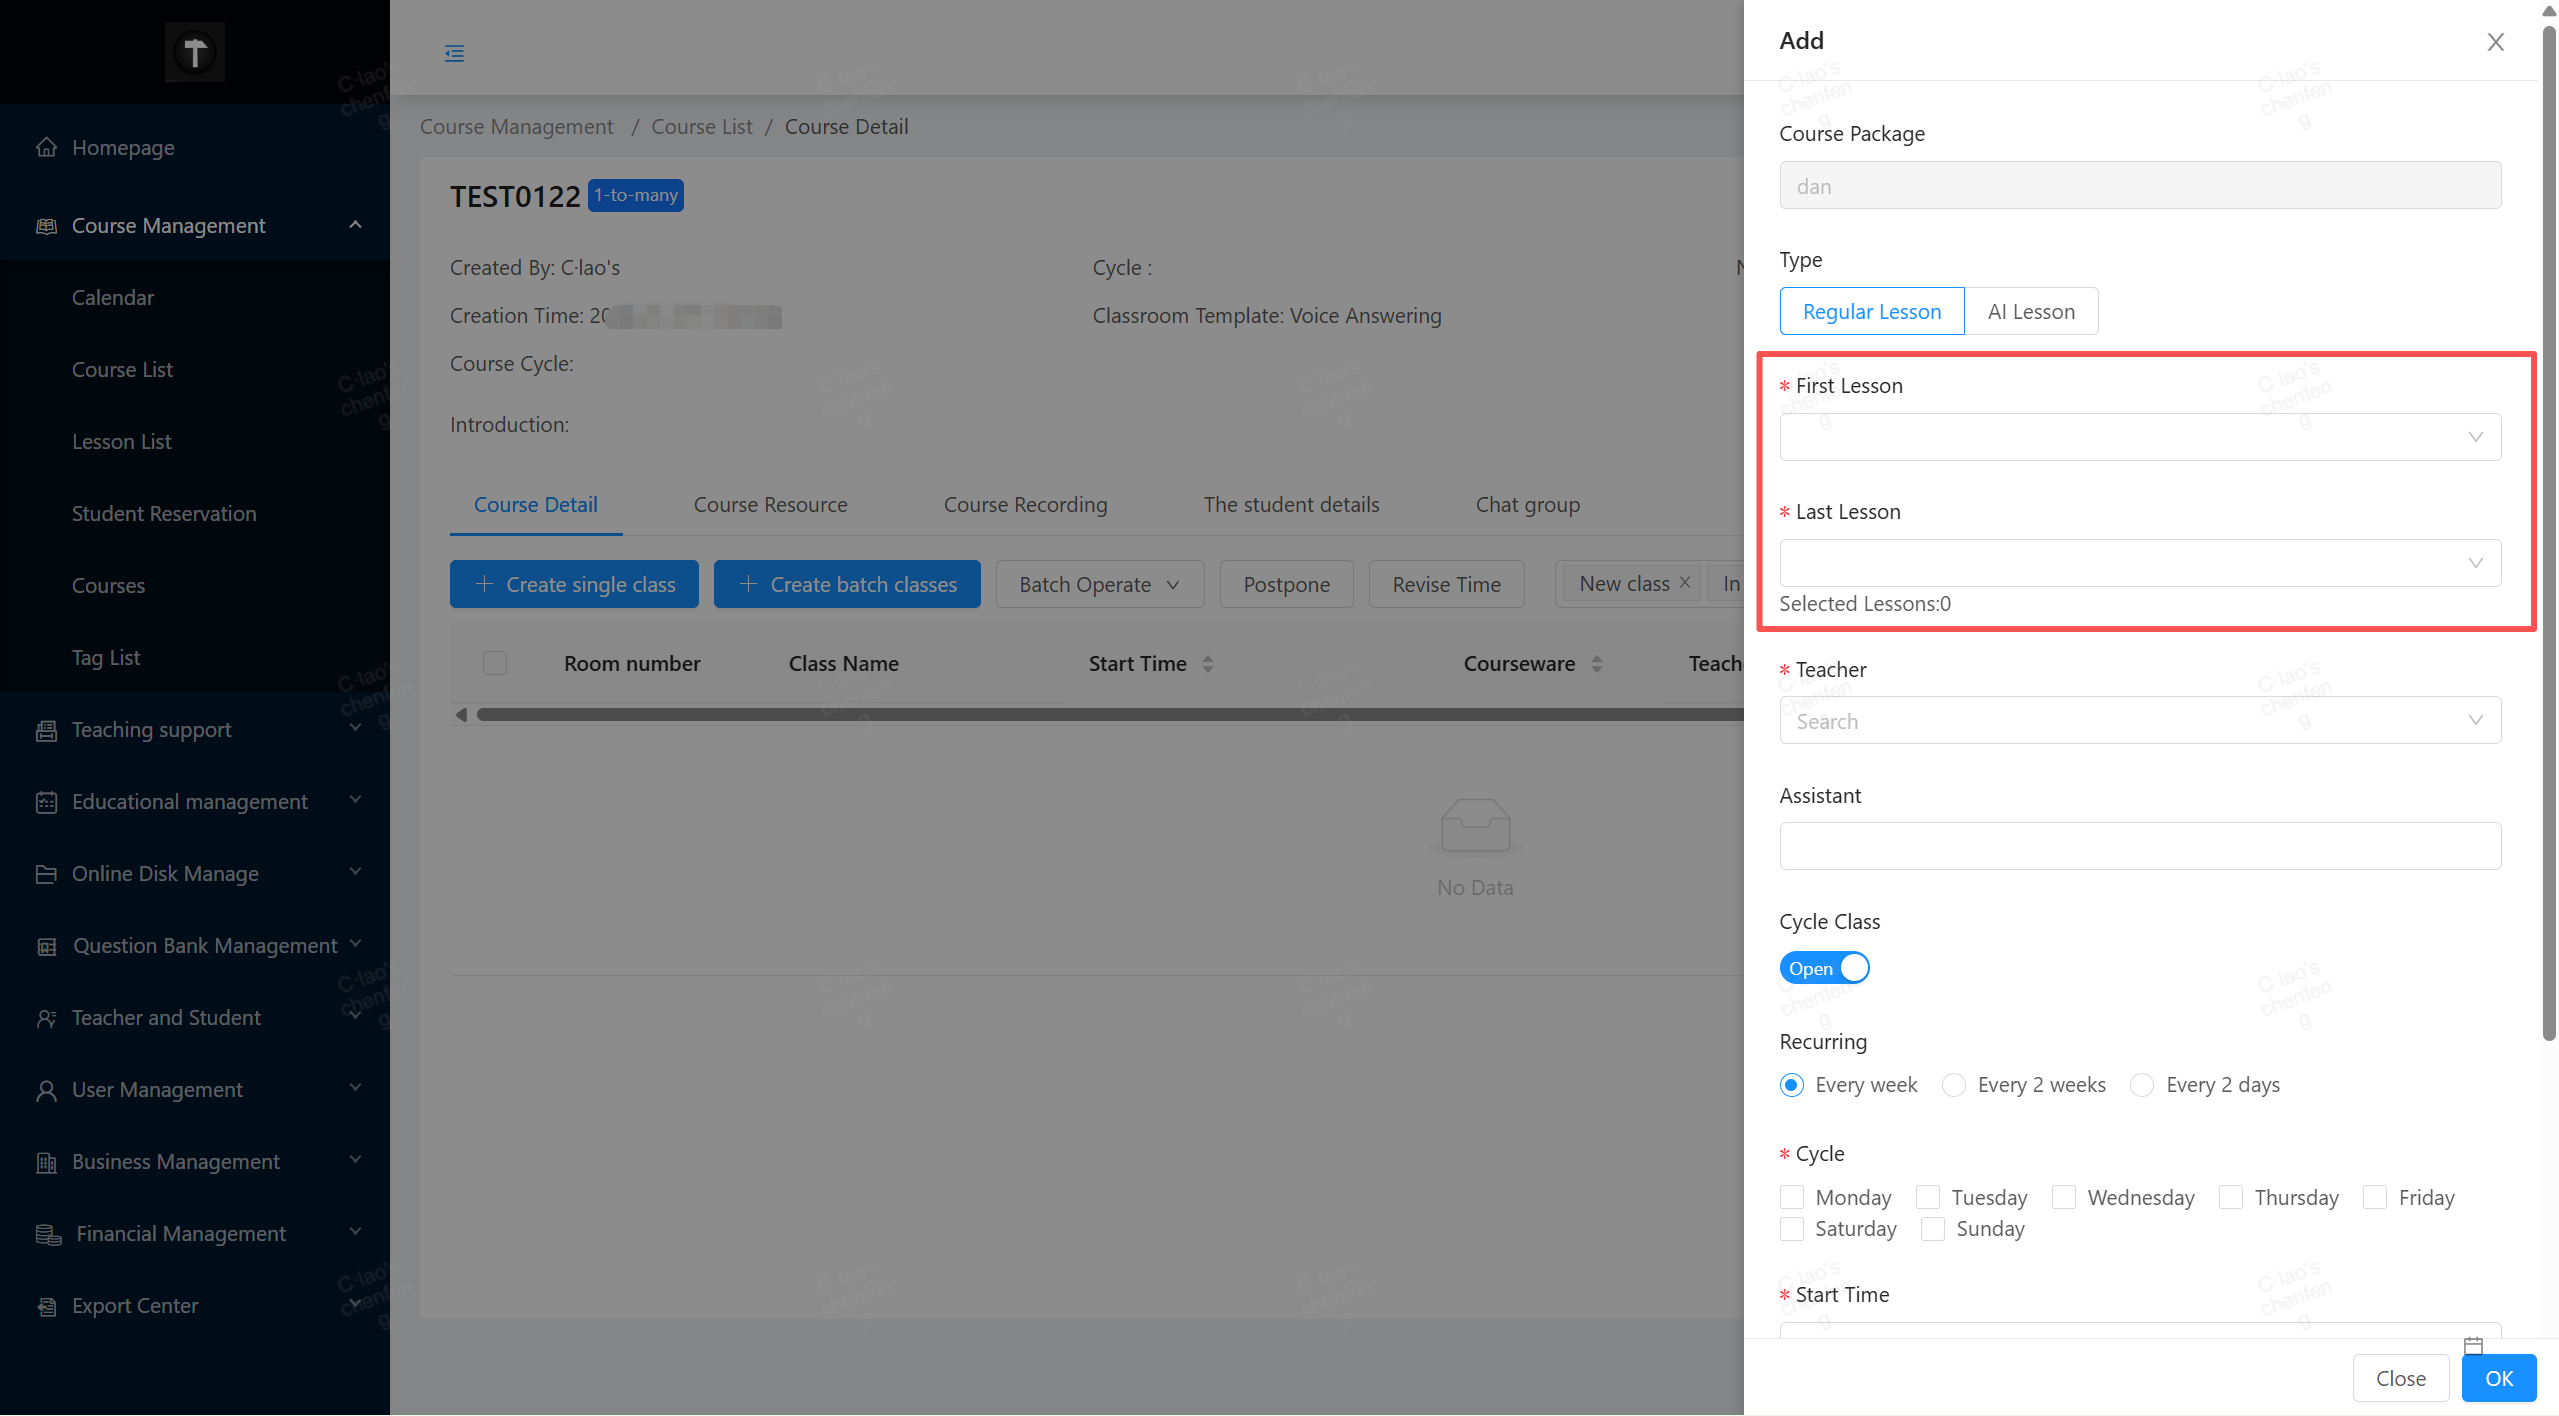Image resolution: width=2559 pixels, height=1416 pixels.
Task: Switch to the AI Lesson type tab
Action: coord(2030,311)
